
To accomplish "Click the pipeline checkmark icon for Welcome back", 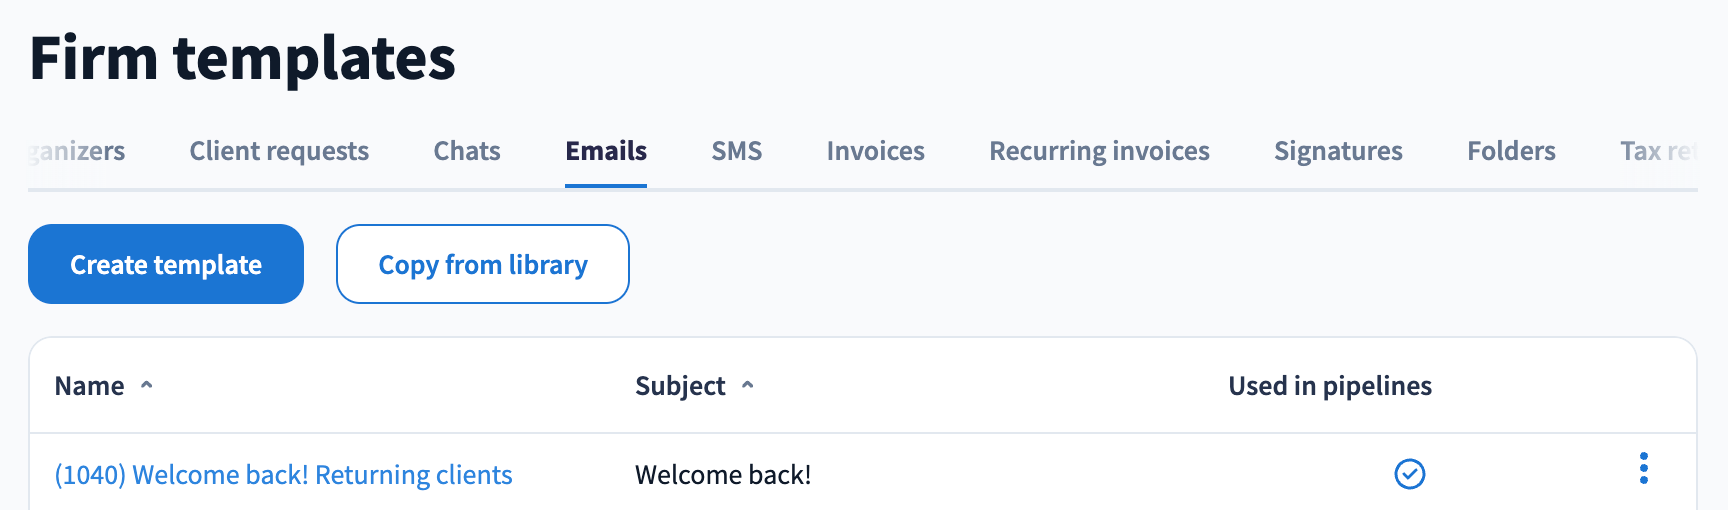I will point(1410,474).
